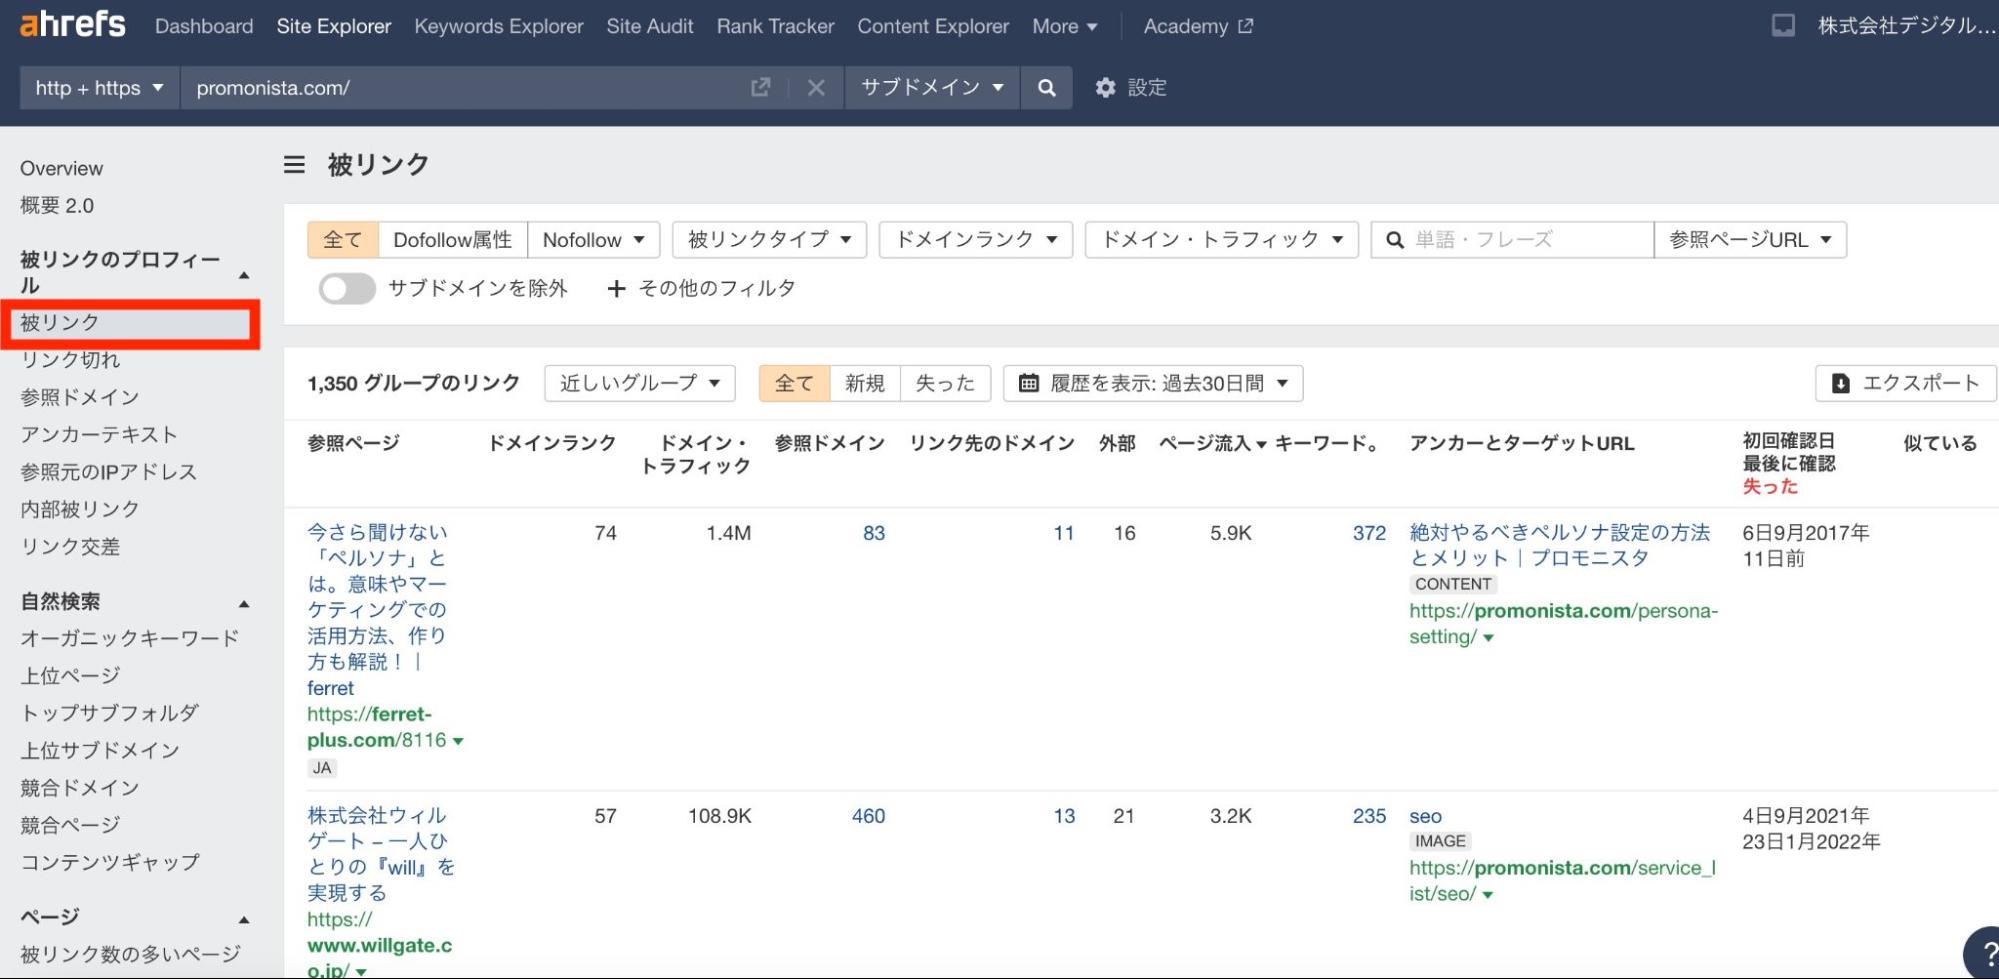The image size is (1999, 979).
Task: Open the 参照ページURL dropdown
Action: pos(1750,240)
